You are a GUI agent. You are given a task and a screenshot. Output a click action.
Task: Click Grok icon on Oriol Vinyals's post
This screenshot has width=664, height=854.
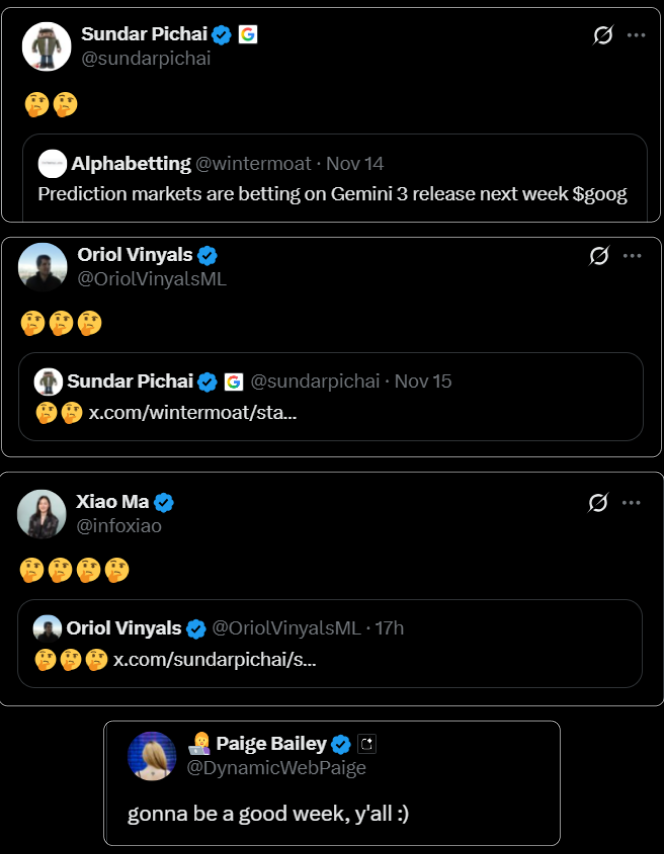[599, 256]
